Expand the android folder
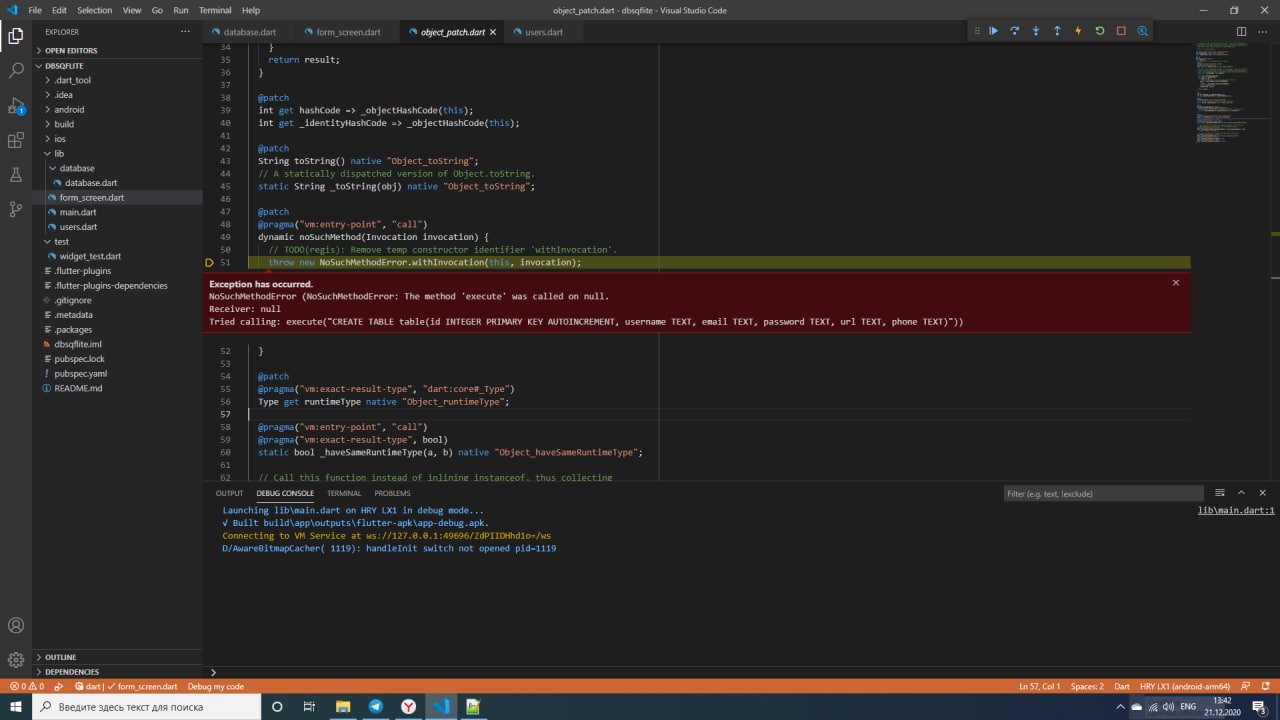This screenshot has width=1280, height=720. pyautogui.click(x=69, y=110)
